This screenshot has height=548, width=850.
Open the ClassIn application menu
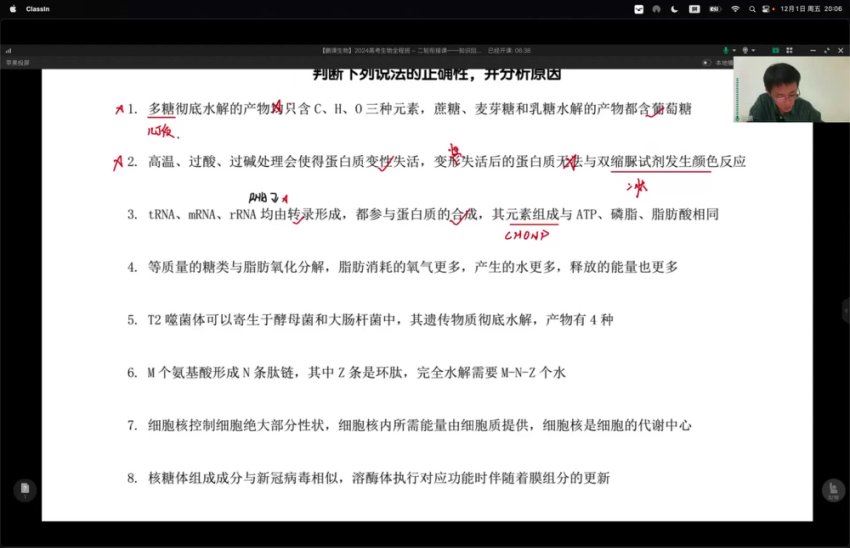[x=37, y=9]
